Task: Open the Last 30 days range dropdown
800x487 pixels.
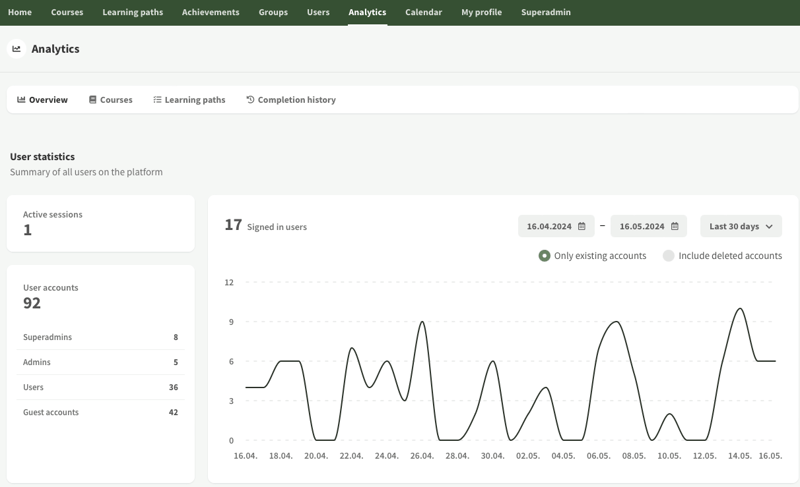Action: click(741, 226)
